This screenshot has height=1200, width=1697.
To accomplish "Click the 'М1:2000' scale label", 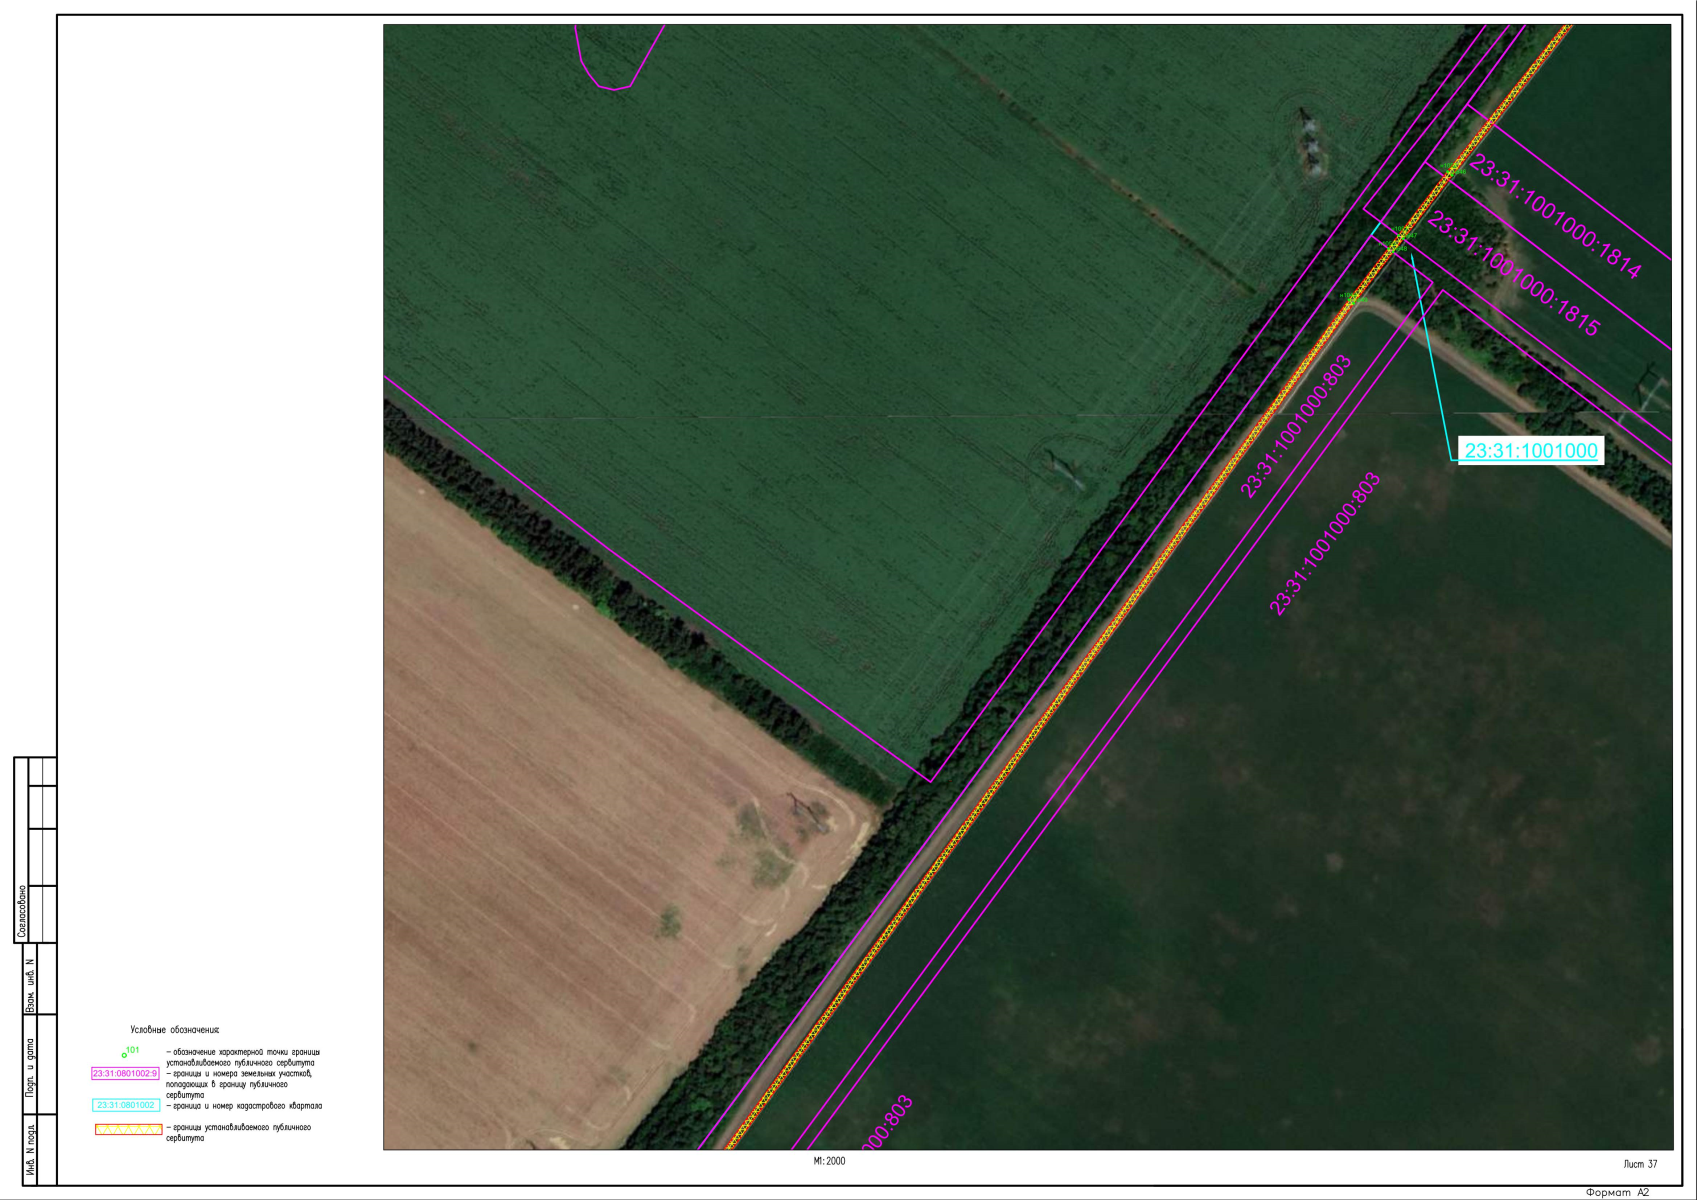I will [829, 1161].
